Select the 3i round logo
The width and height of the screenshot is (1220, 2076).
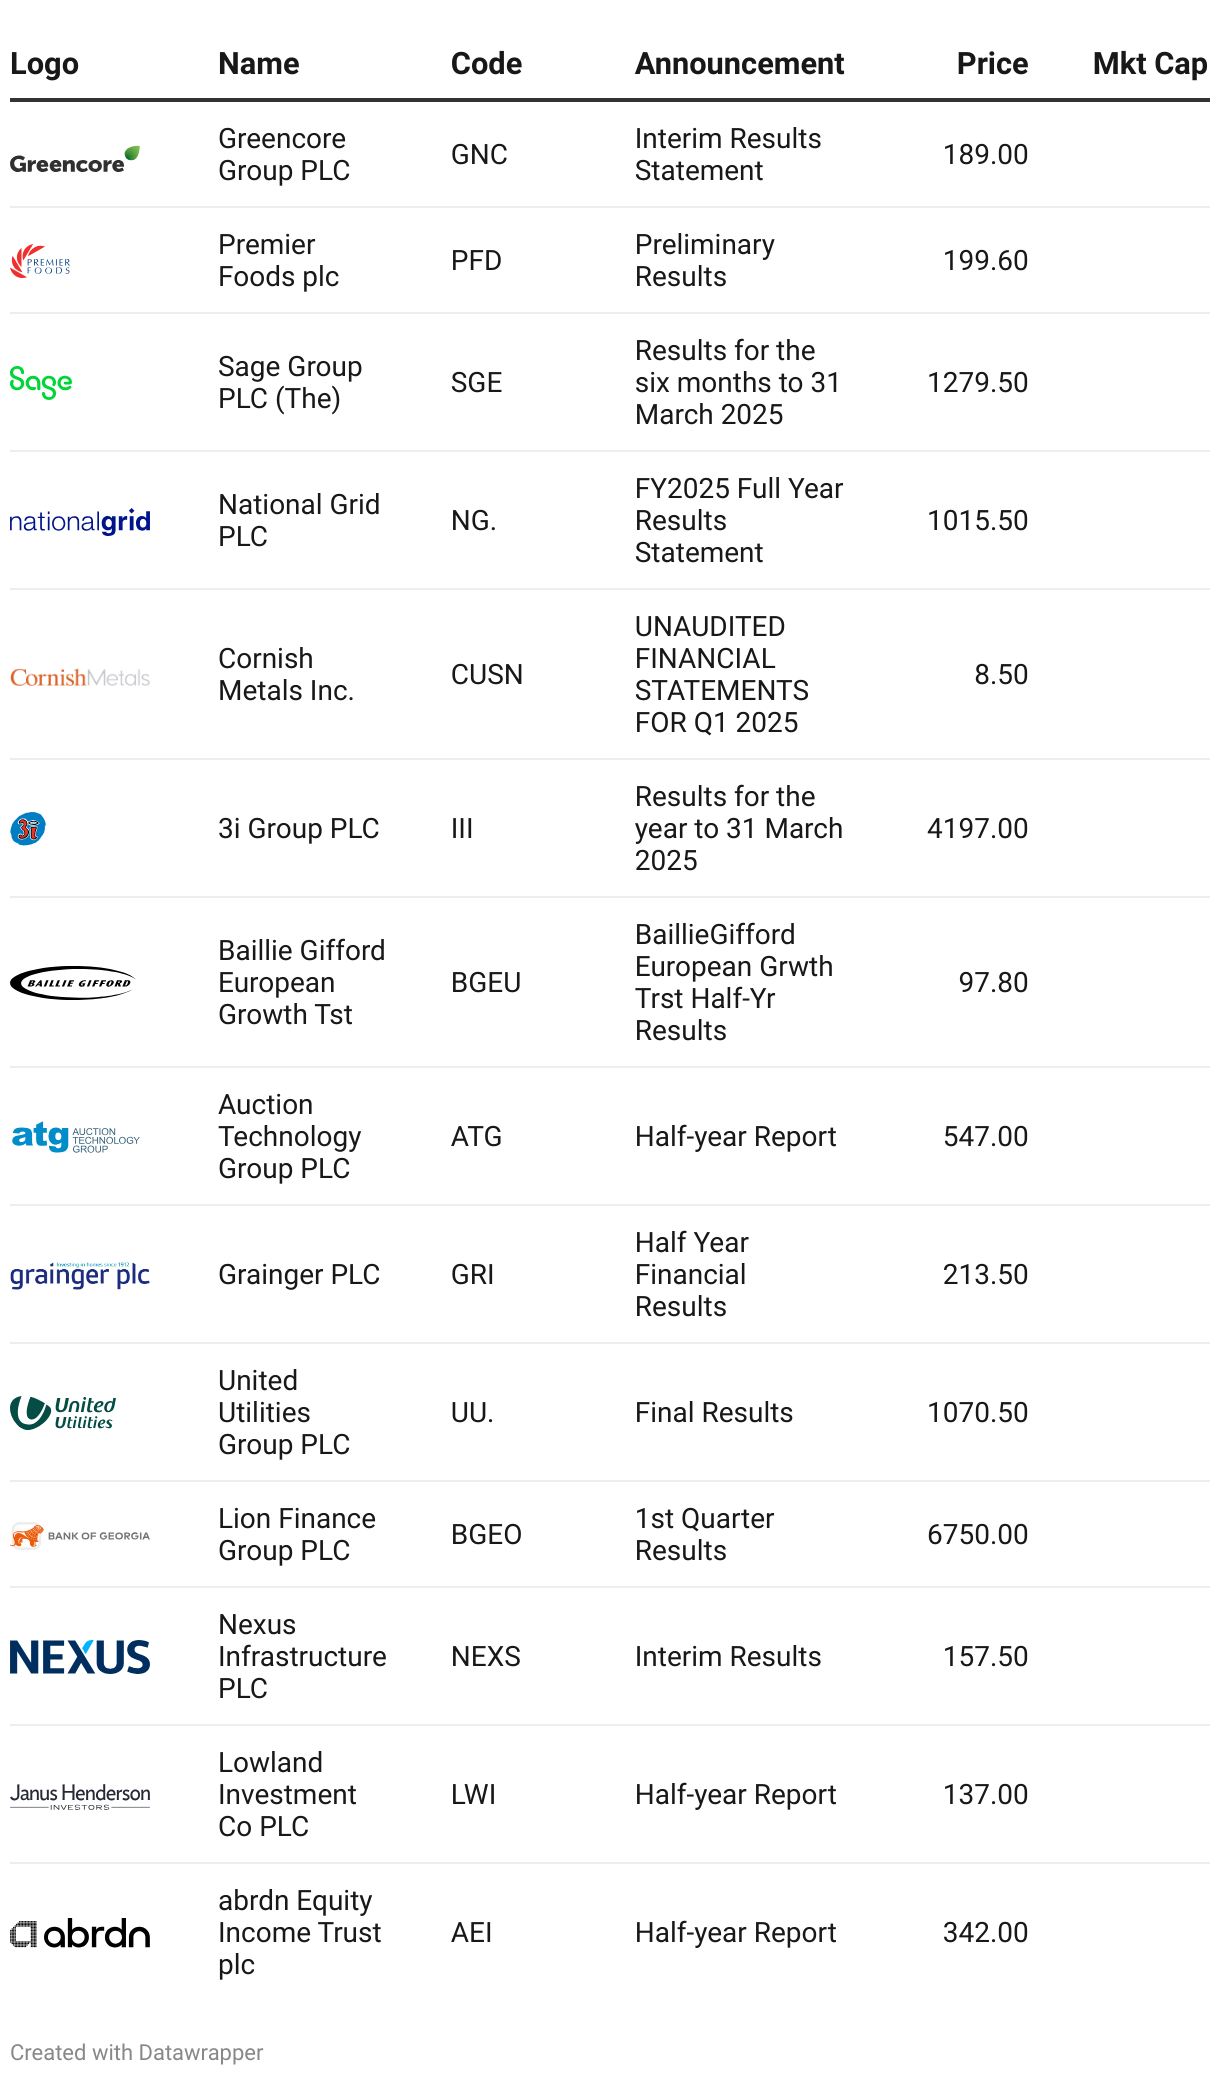pos(28,828)
